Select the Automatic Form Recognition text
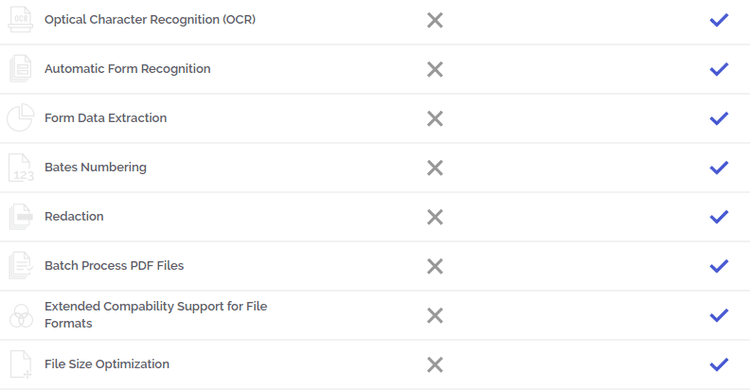 click(x=128, y=69)
